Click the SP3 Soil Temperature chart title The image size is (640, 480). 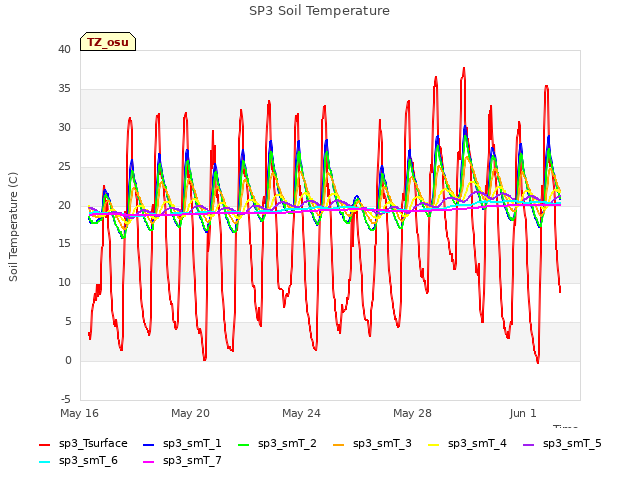pyautogui.click(x=319, y=11)
